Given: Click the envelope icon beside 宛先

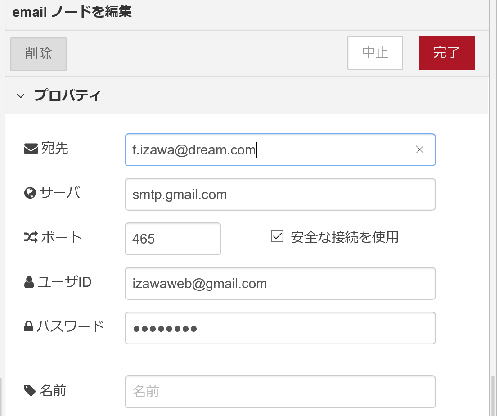Looking at the screenshot, I should pyautogui.click(x=31, y=149).
